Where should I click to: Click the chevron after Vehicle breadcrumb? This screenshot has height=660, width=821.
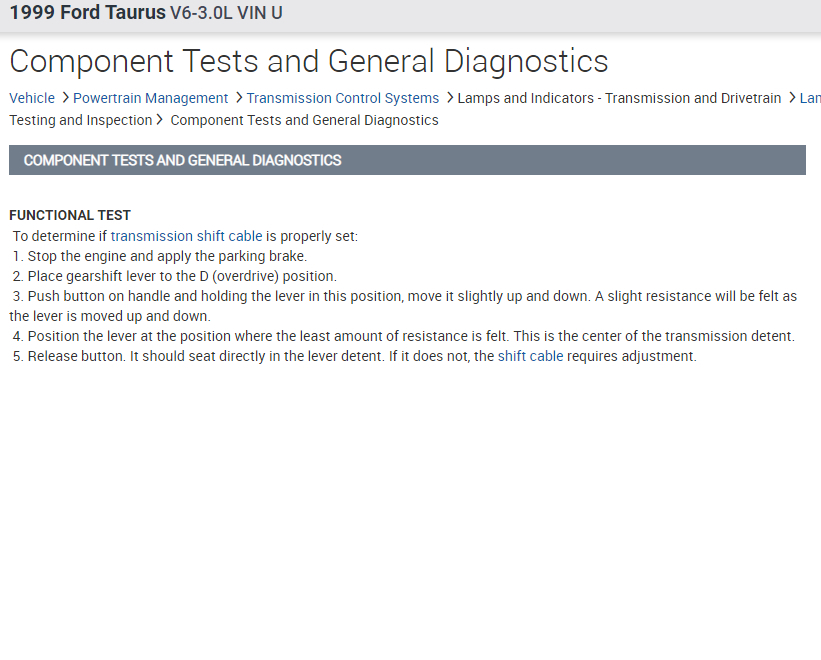[64, 98]
